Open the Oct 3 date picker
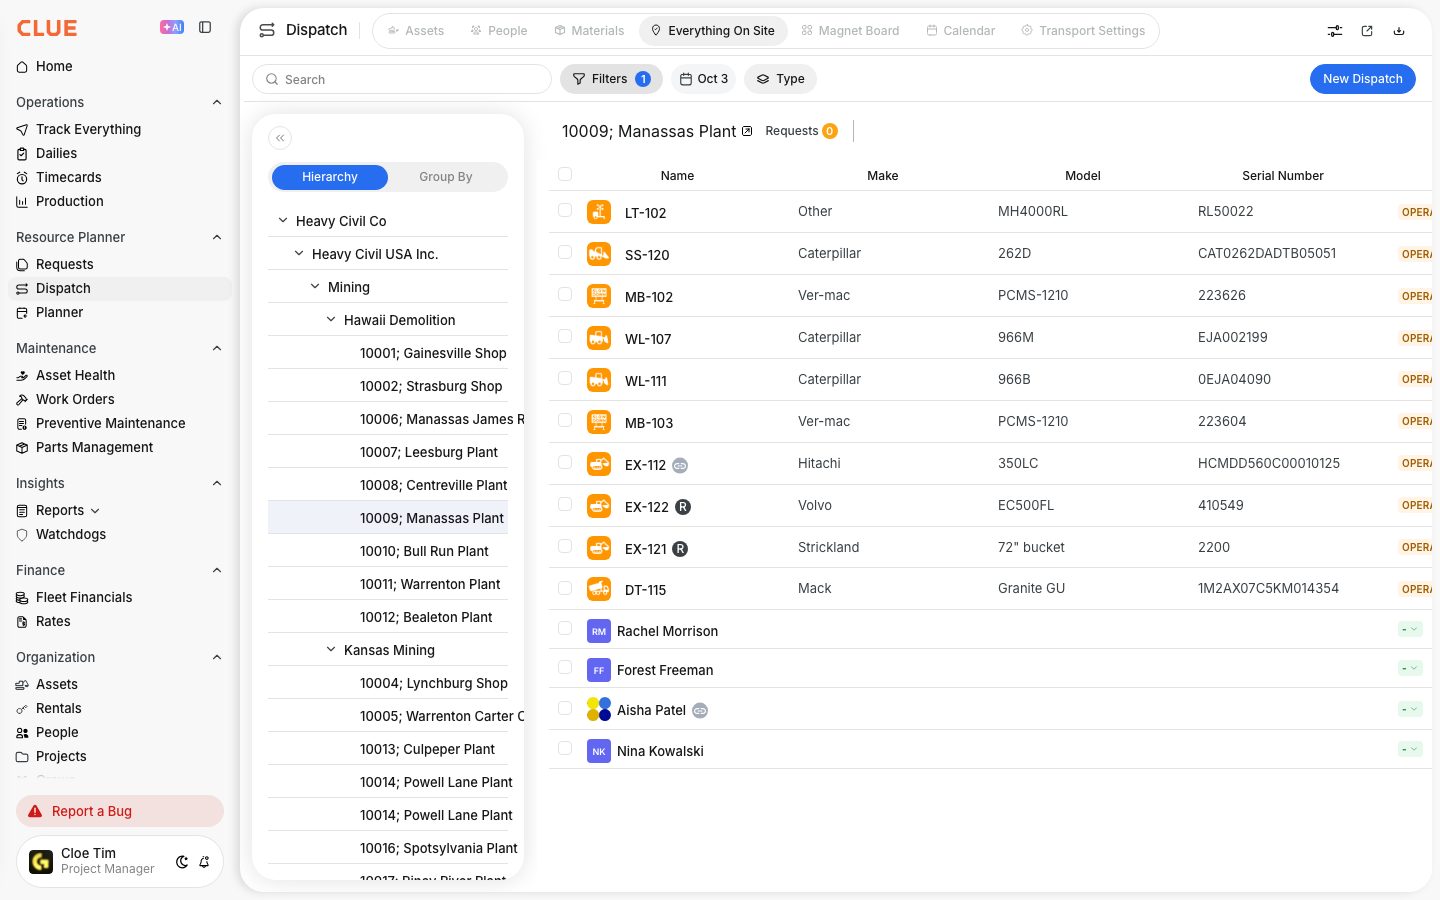This screenshot has width=1440, height=900. pyautogui.click(x=704, y=79)
